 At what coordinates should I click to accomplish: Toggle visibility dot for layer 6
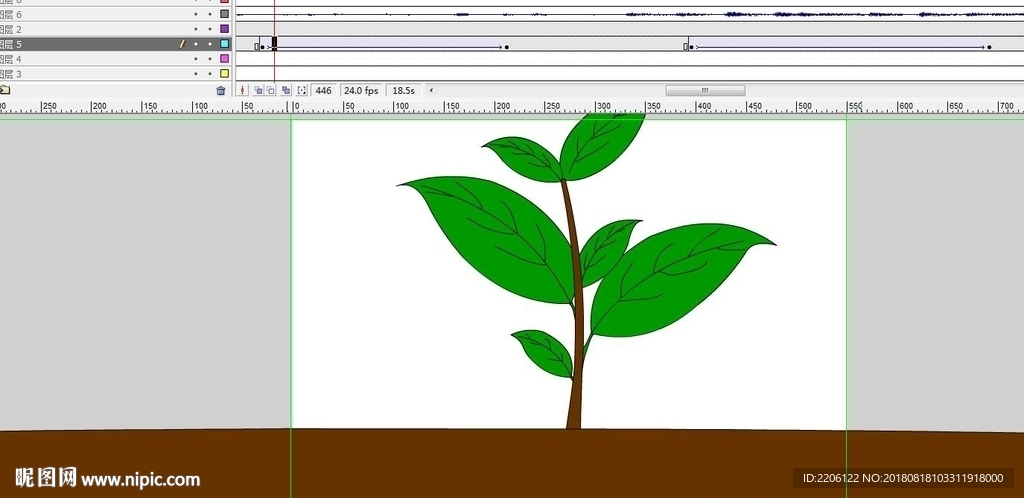[x=195, y=14]
